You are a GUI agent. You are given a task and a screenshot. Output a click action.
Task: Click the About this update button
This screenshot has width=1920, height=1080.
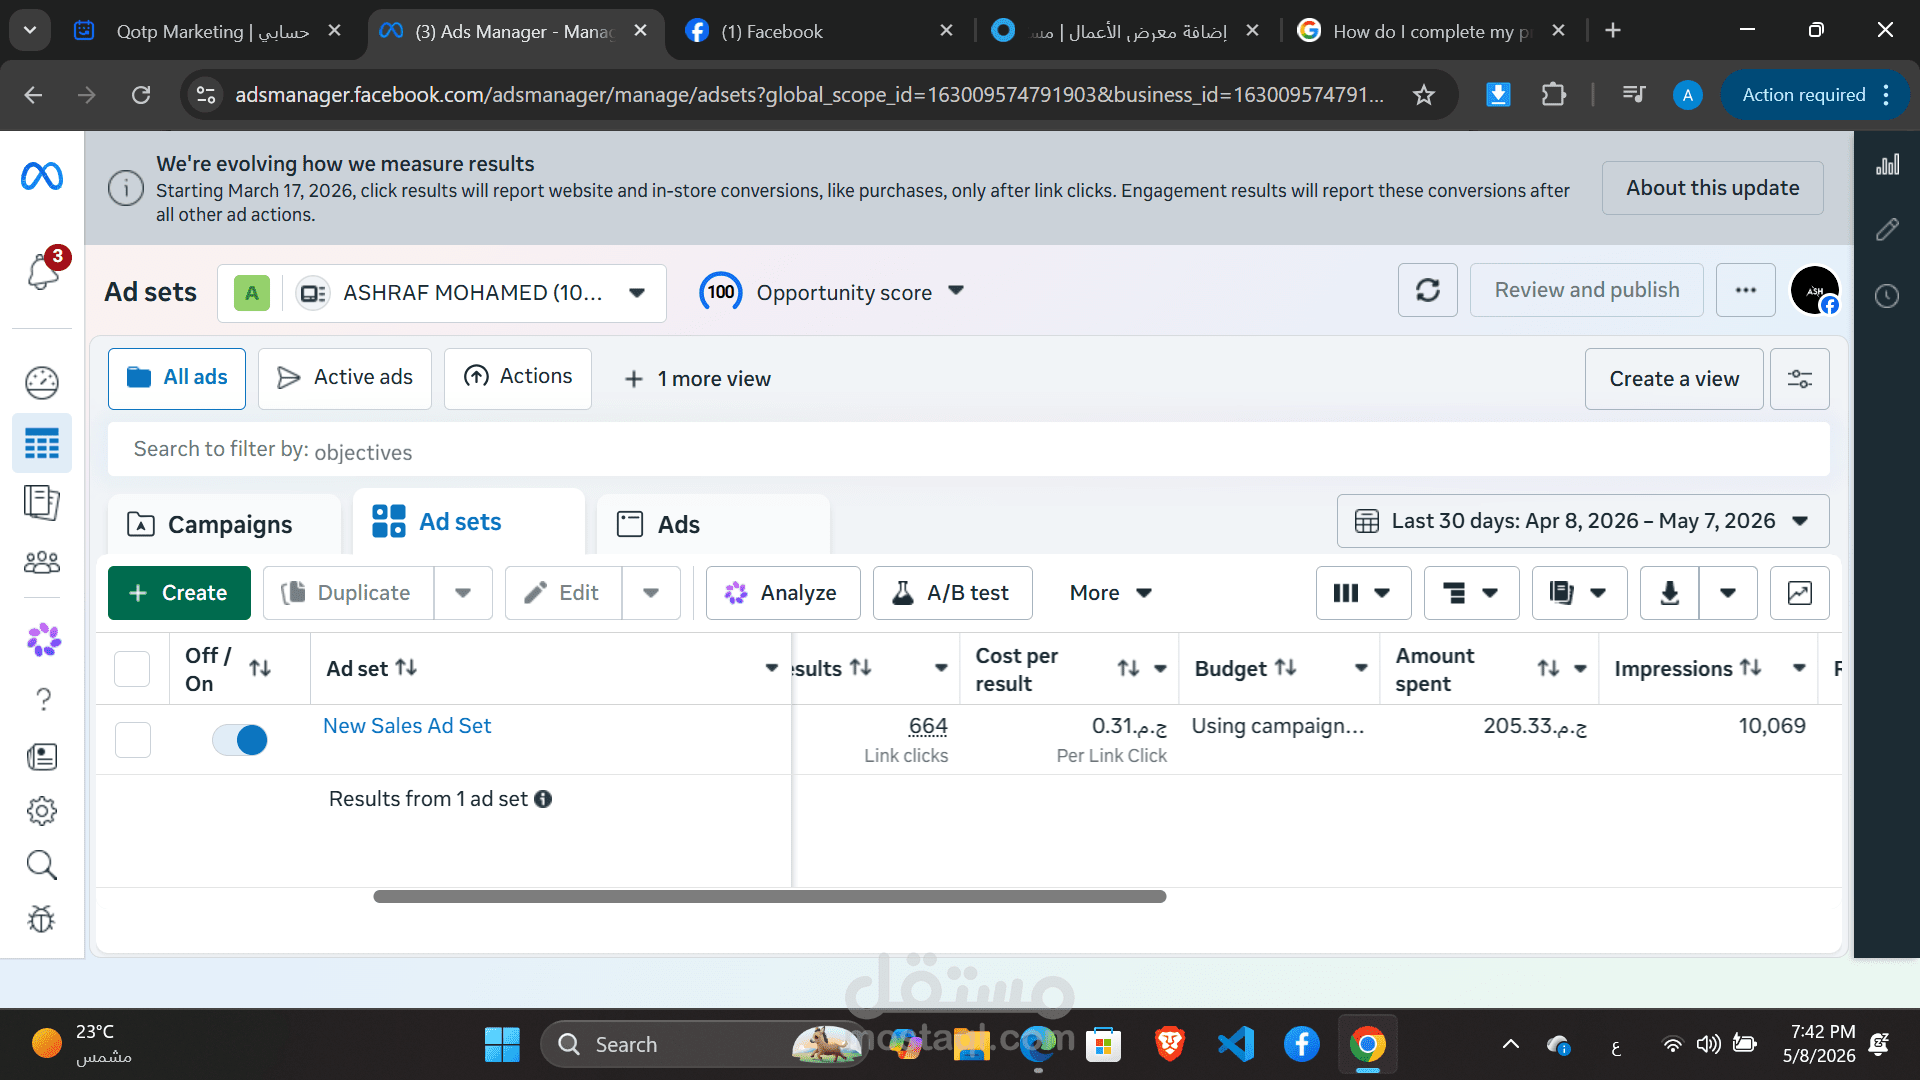pos(1713,188)
